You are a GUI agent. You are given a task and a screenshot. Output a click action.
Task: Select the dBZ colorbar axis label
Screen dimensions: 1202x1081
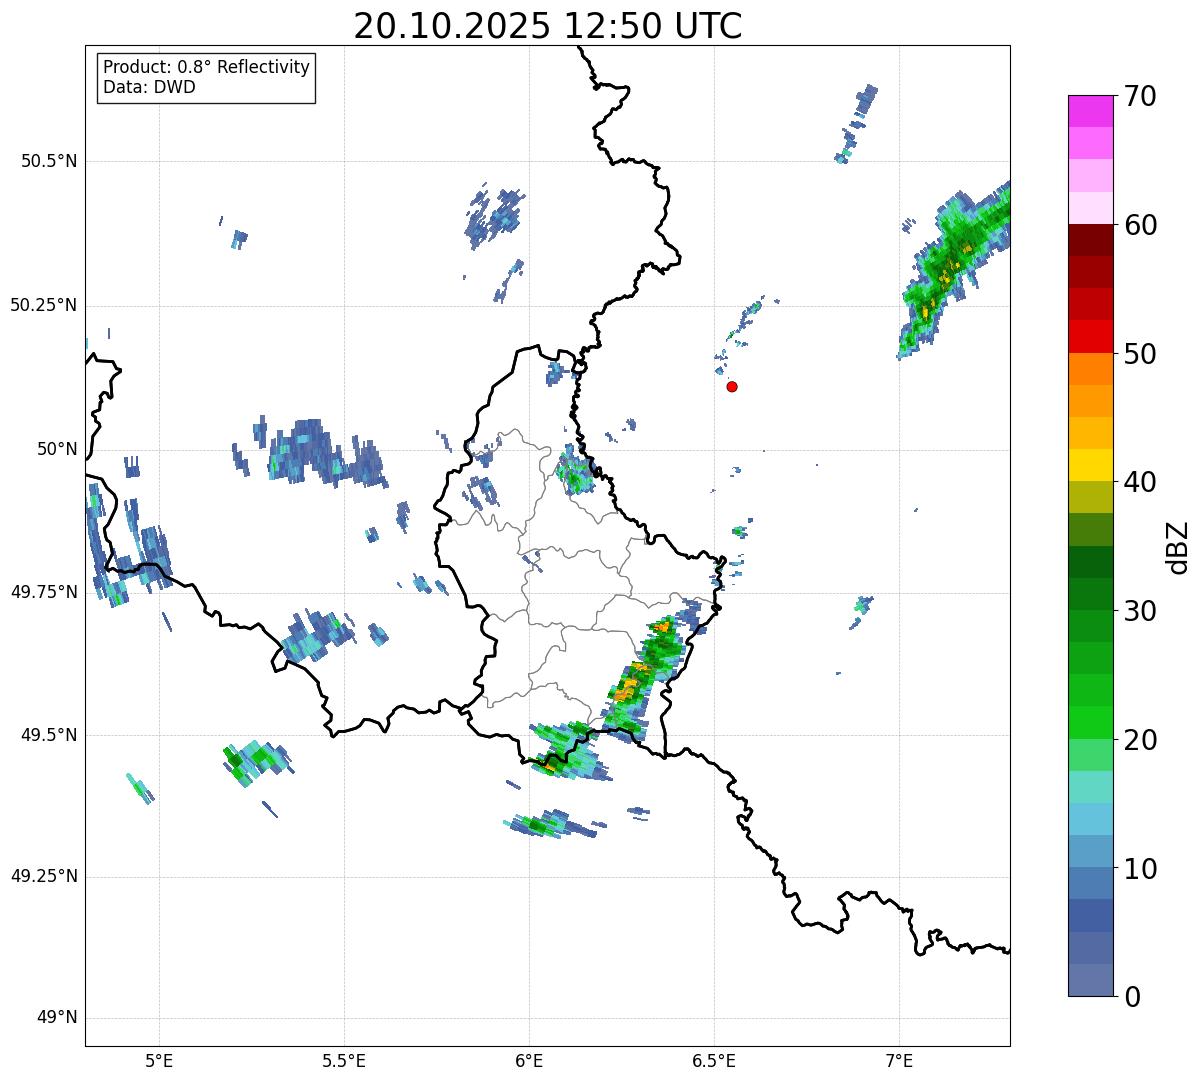click(x=1178, y=547)
